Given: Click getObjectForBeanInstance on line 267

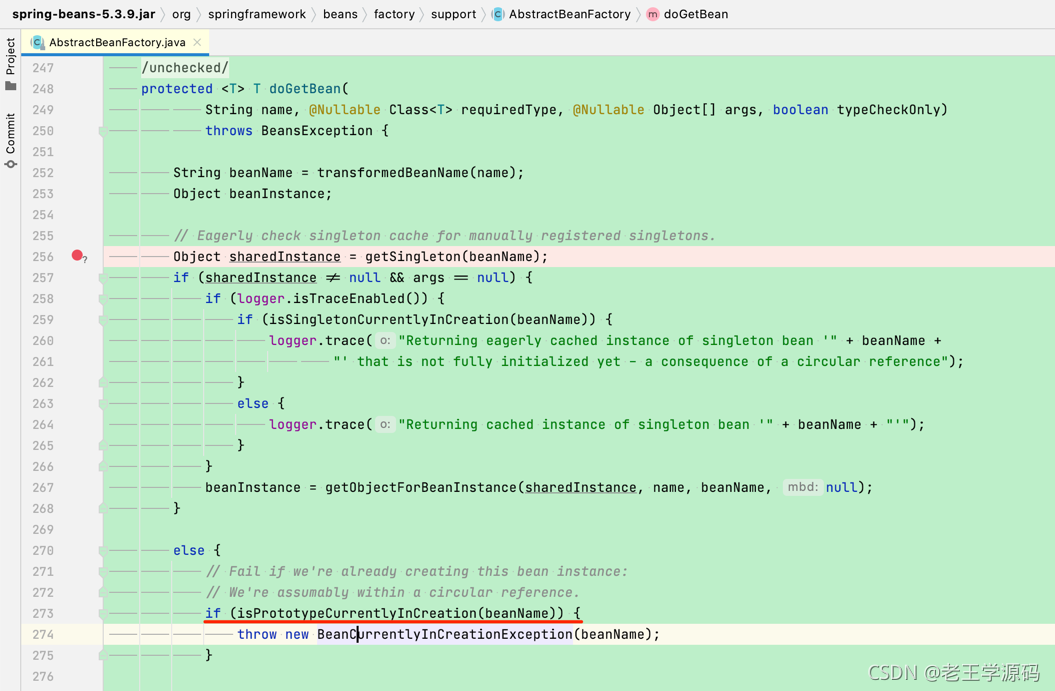Looking at the screenshot, I should pyautogui.click(x=421, y=487).
